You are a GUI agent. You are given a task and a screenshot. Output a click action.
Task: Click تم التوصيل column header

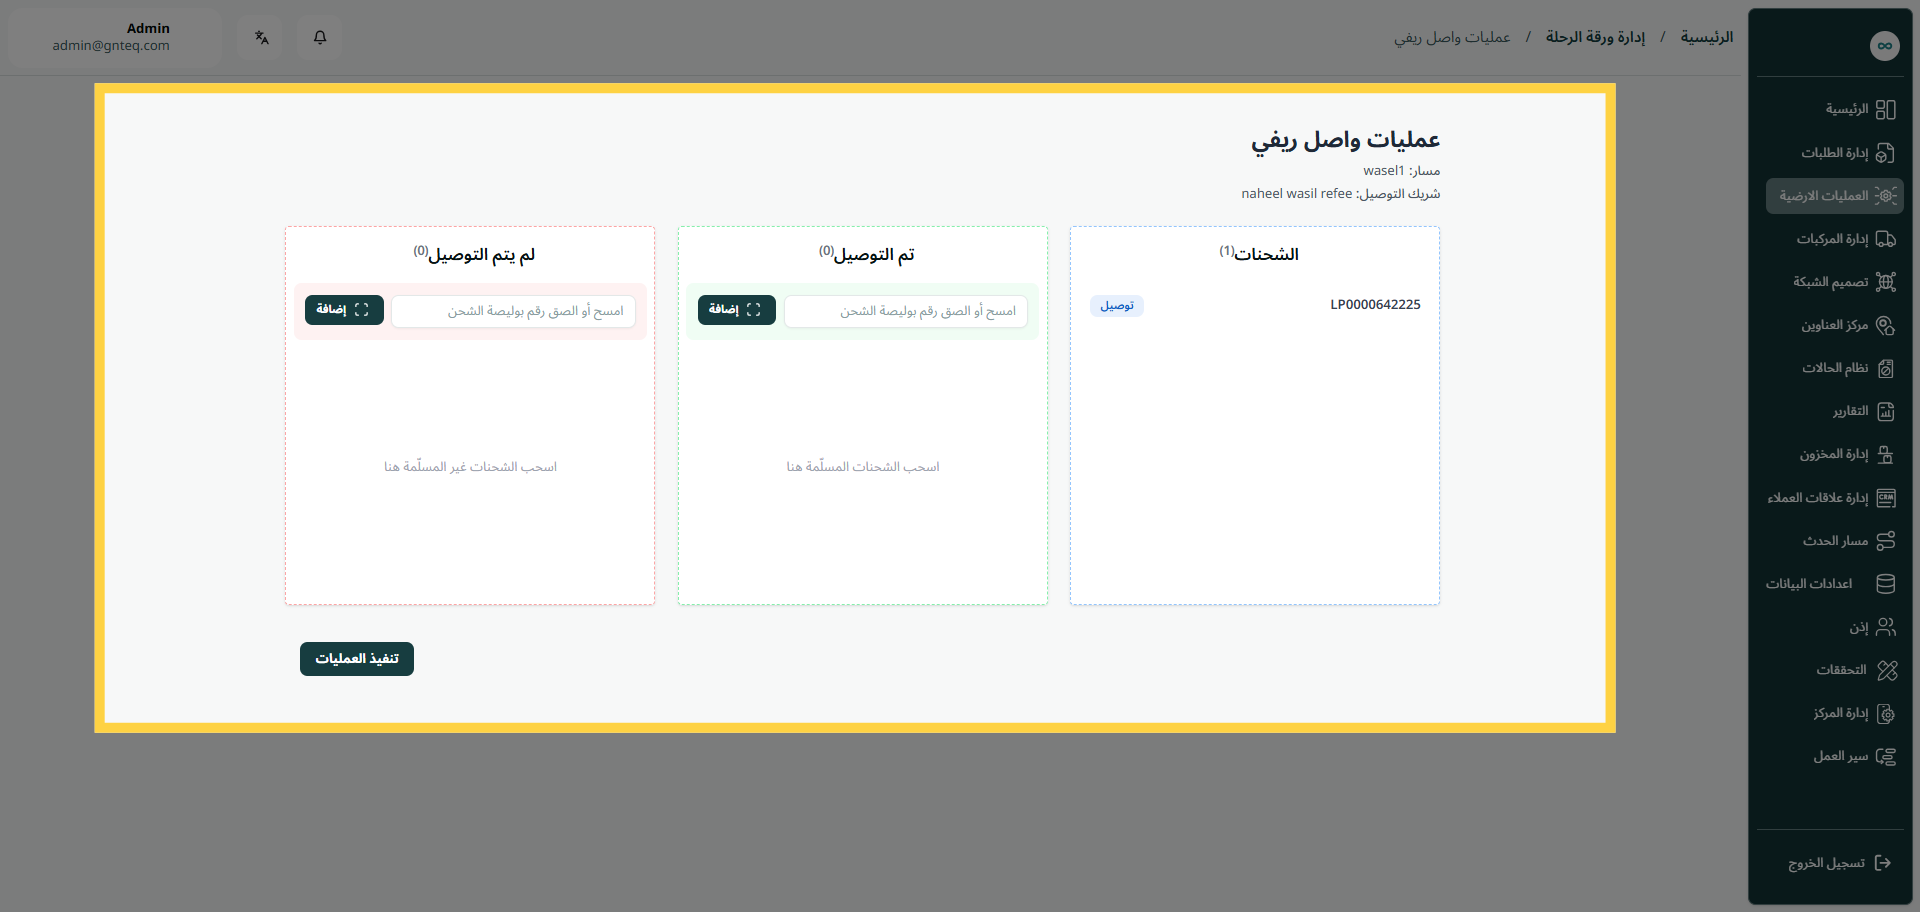tap(866, 254)
